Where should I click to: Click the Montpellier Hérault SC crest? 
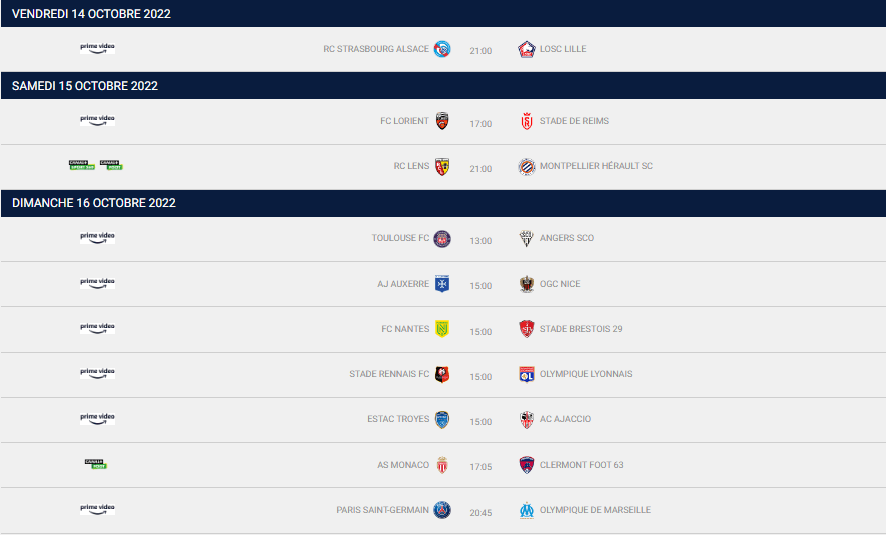pyautogui.click(x=527, y=166)
